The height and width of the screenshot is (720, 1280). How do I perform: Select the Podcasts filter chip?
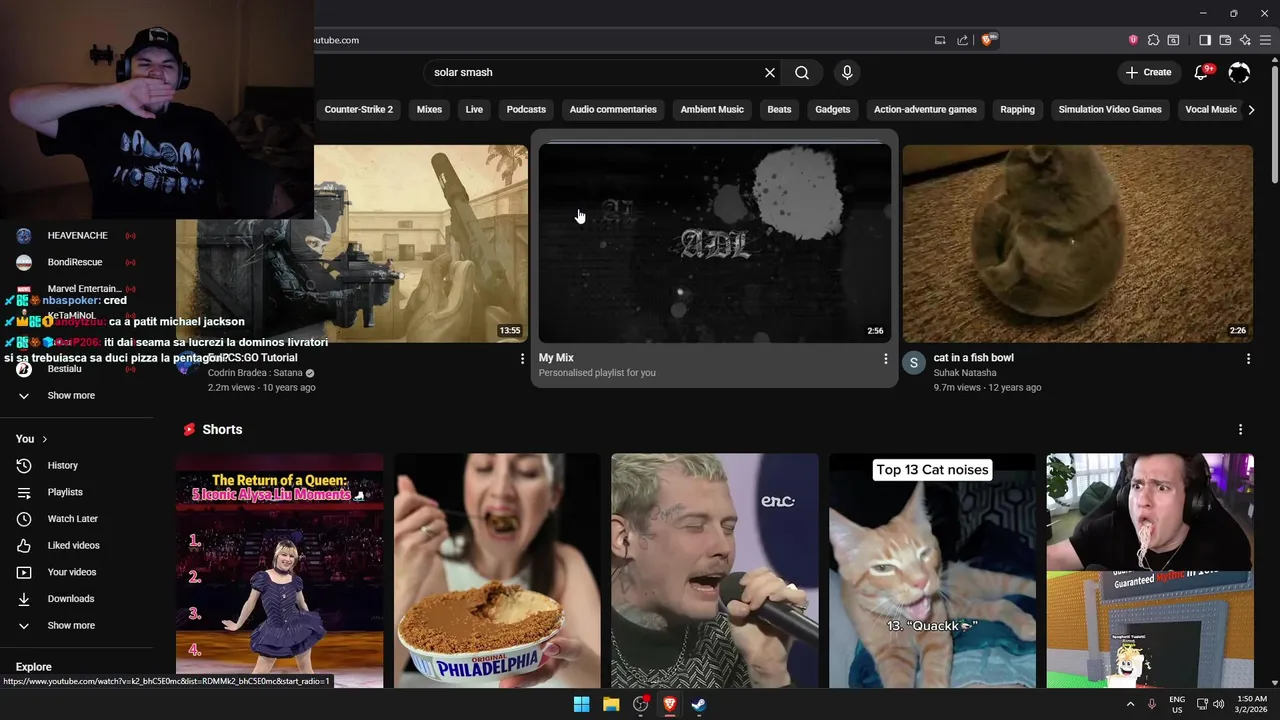click(526, 109)
